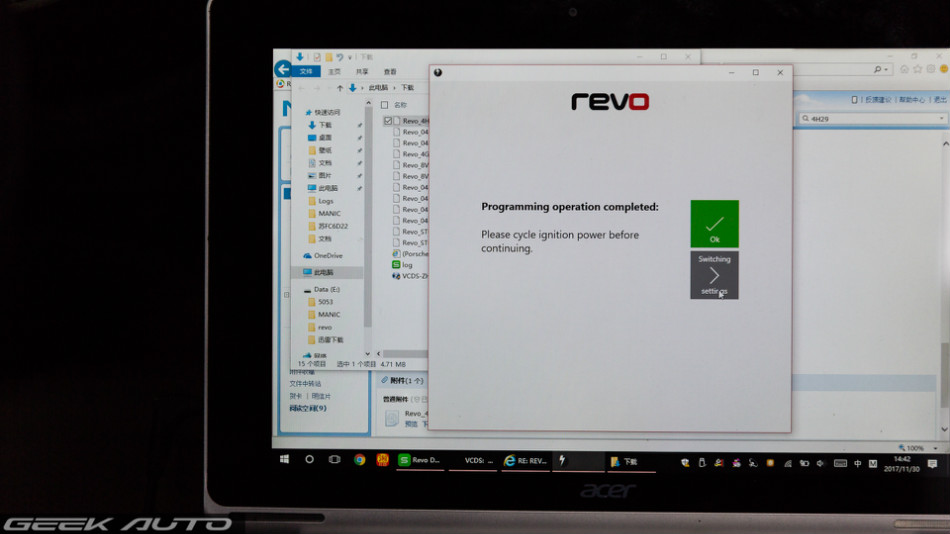Open the Windows Start menu
Viewport: 950px width, 534px height.
point(284,459)
